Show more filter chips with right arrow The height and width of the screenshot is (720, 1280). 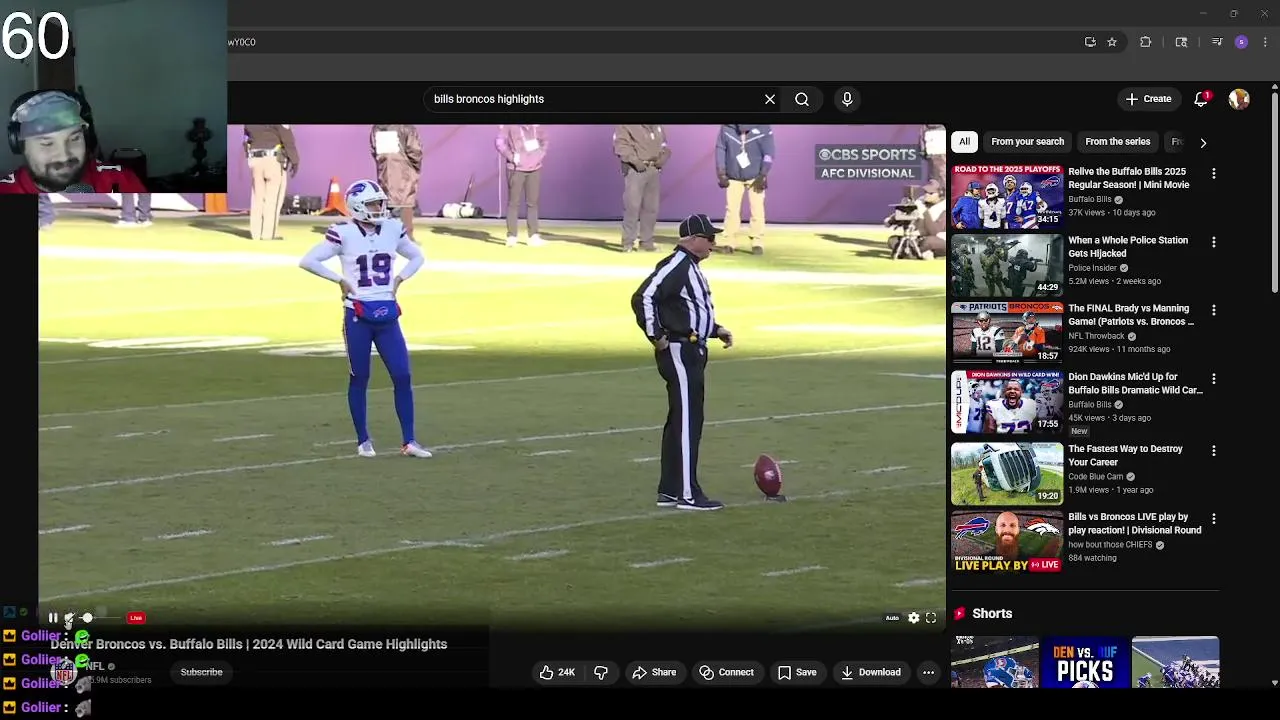[x=1203, y=143]
